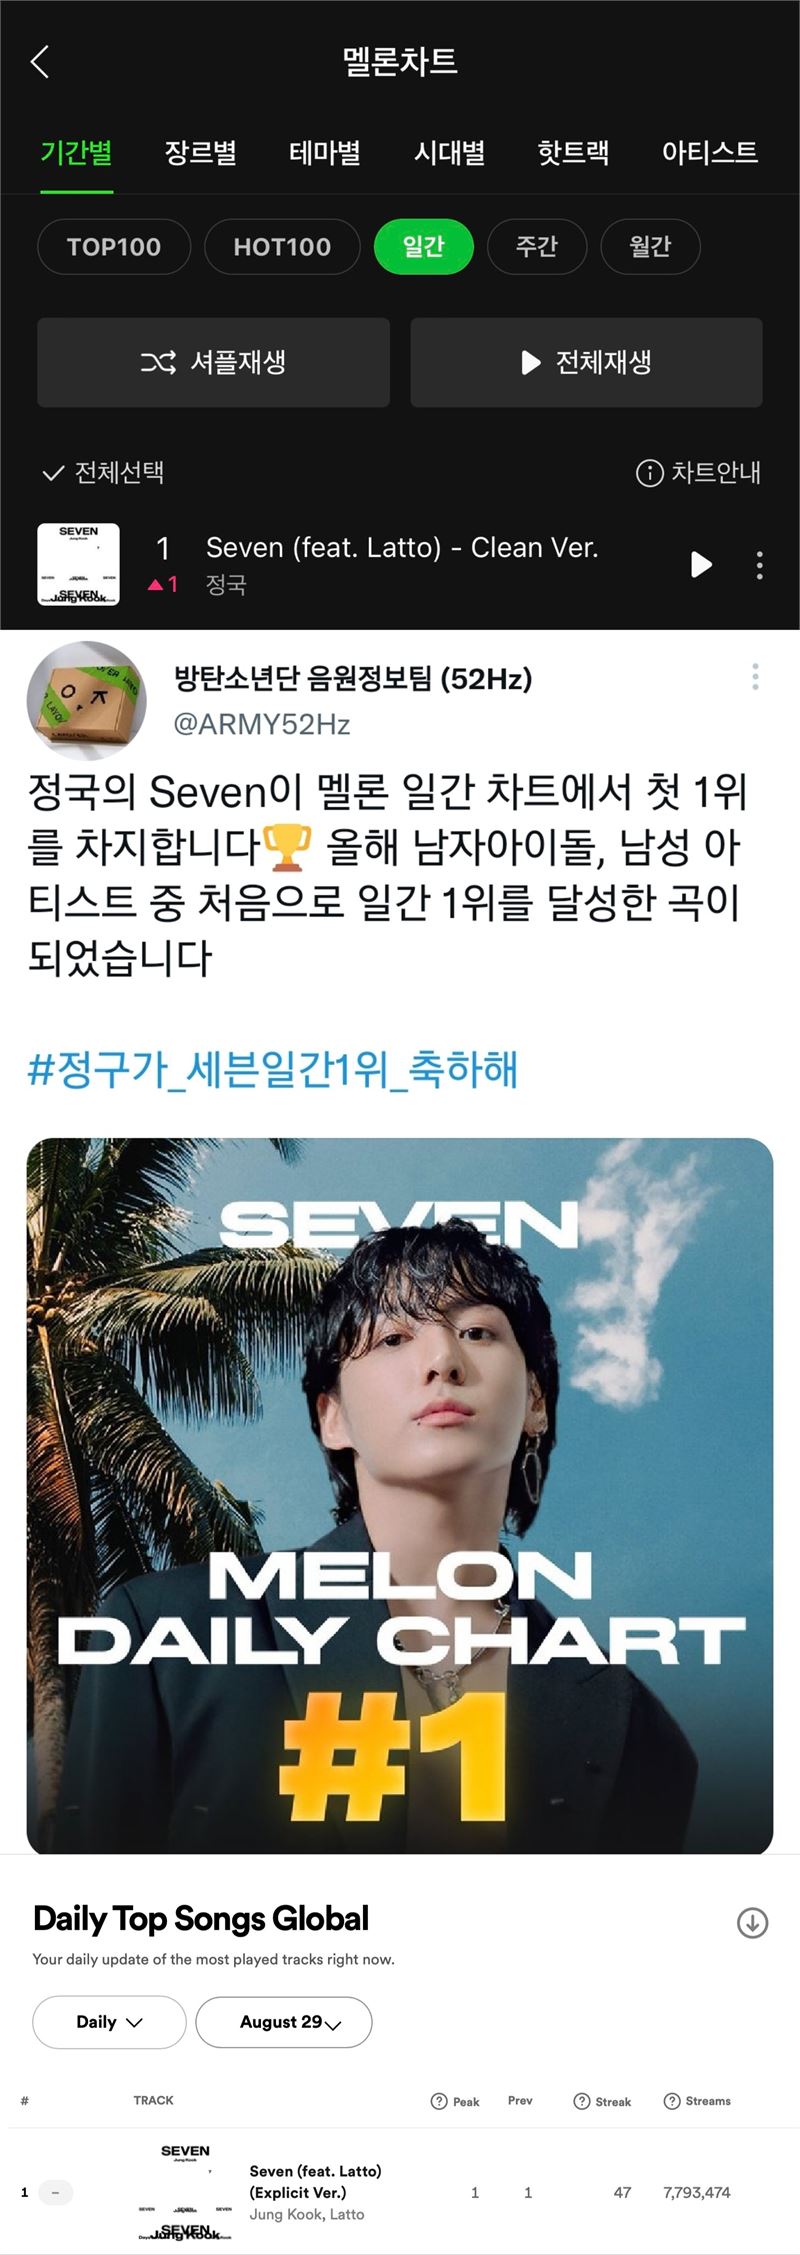Open the August 29 date dropdown
The image size is (800, 2255).
coord(284,2022)
